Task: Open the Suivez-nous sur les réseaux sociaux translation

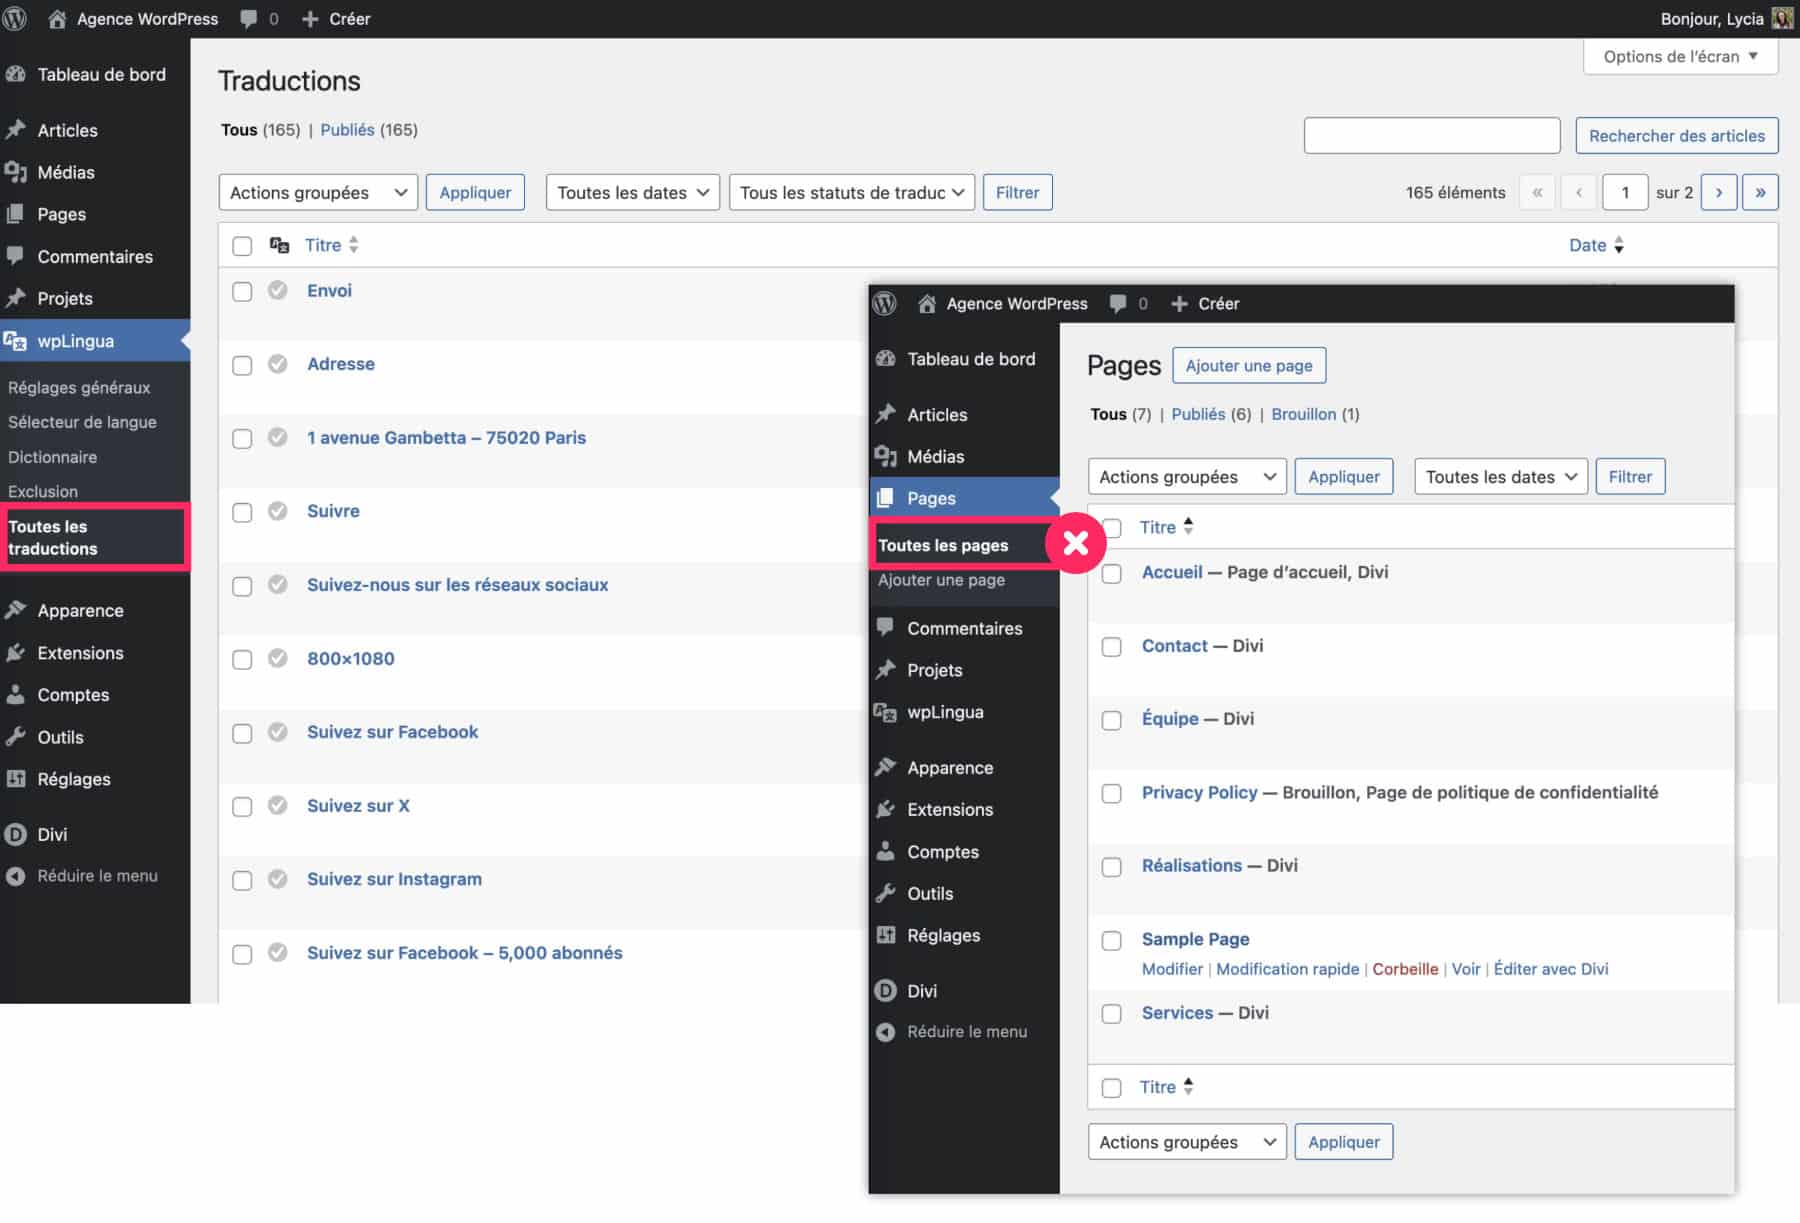Action: click(x=457, y=585)
